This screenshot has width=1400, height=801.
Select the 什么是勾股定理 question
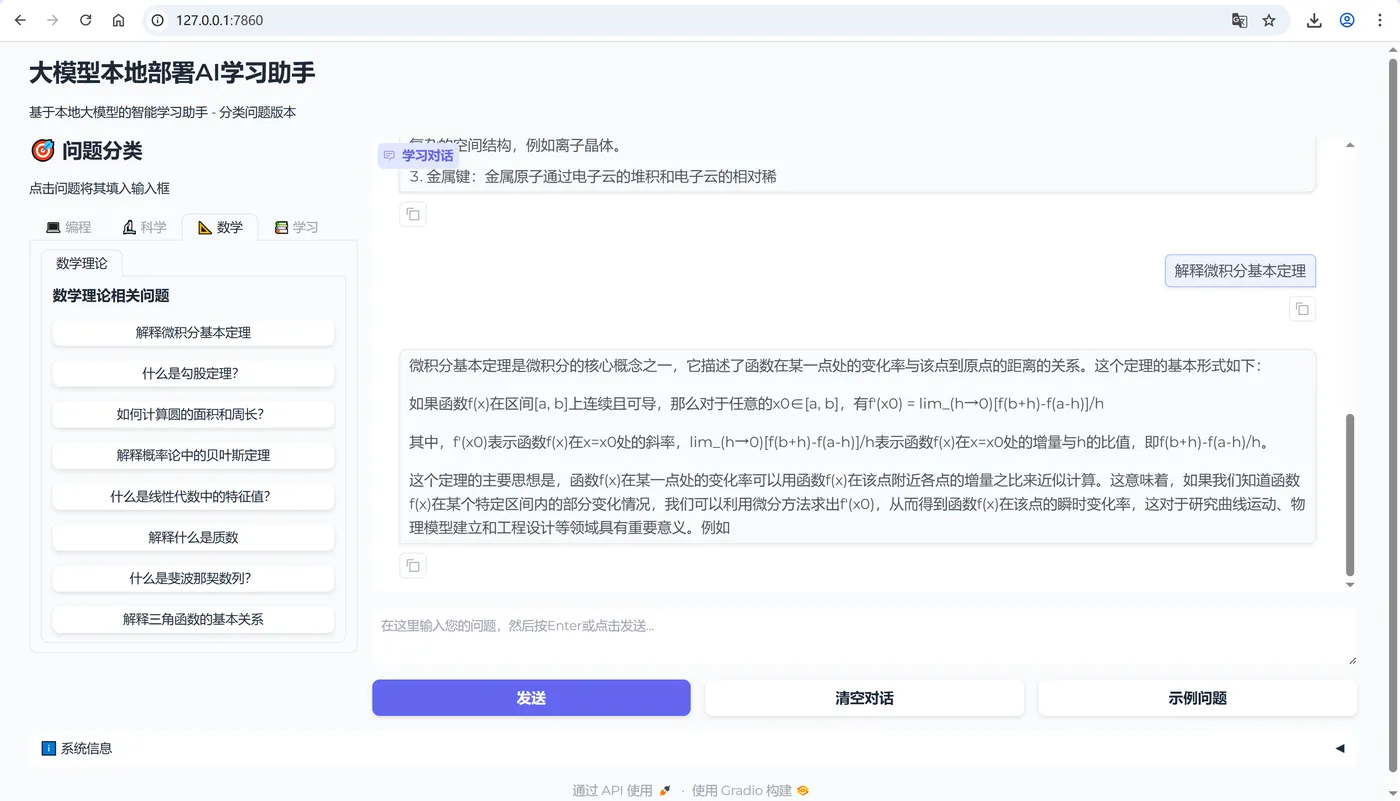193,373
